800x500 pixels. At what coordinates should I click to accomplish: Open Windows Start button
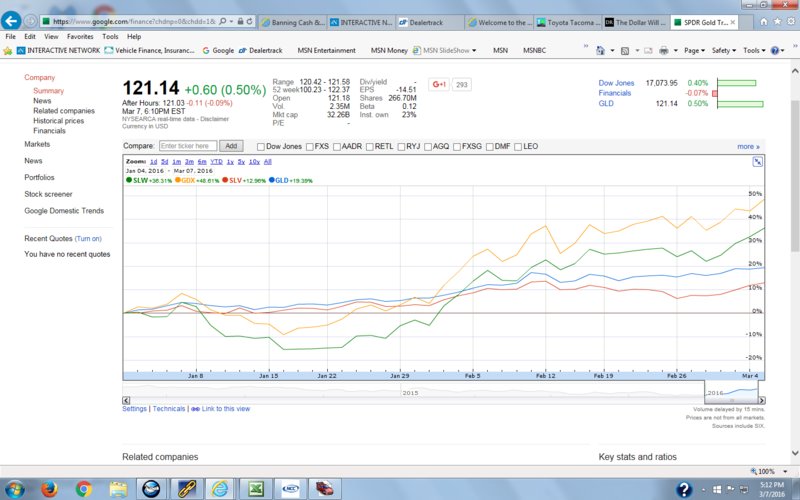[x=14, y=489]
